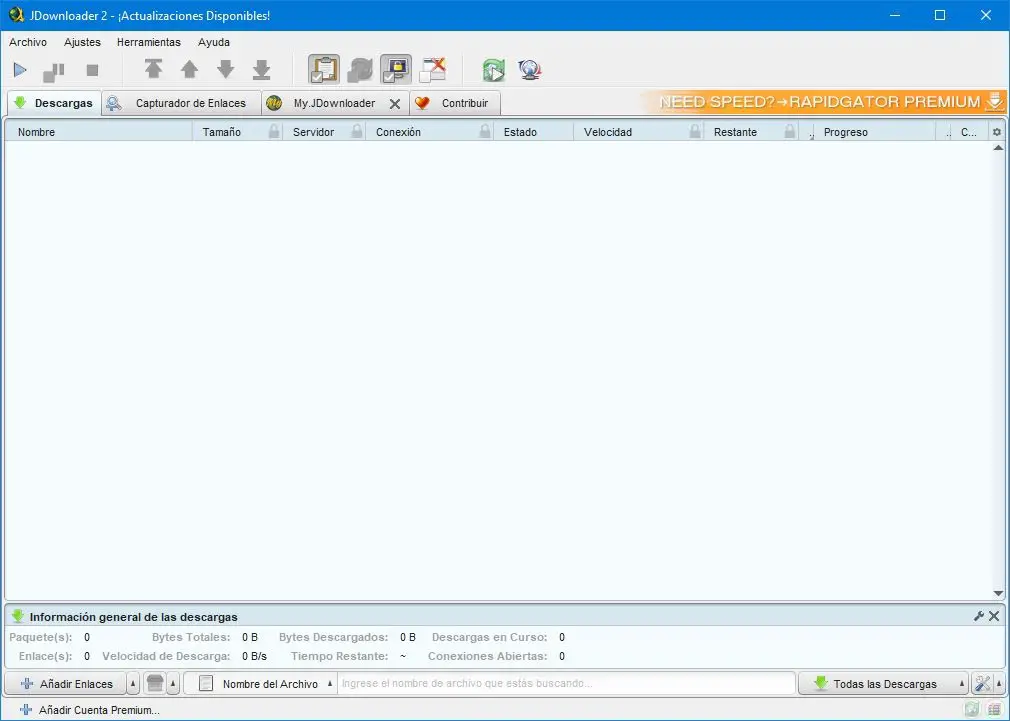Close the My.JDownloader tab
This screenshot has width=1010, height=721.
pos(395,104)
